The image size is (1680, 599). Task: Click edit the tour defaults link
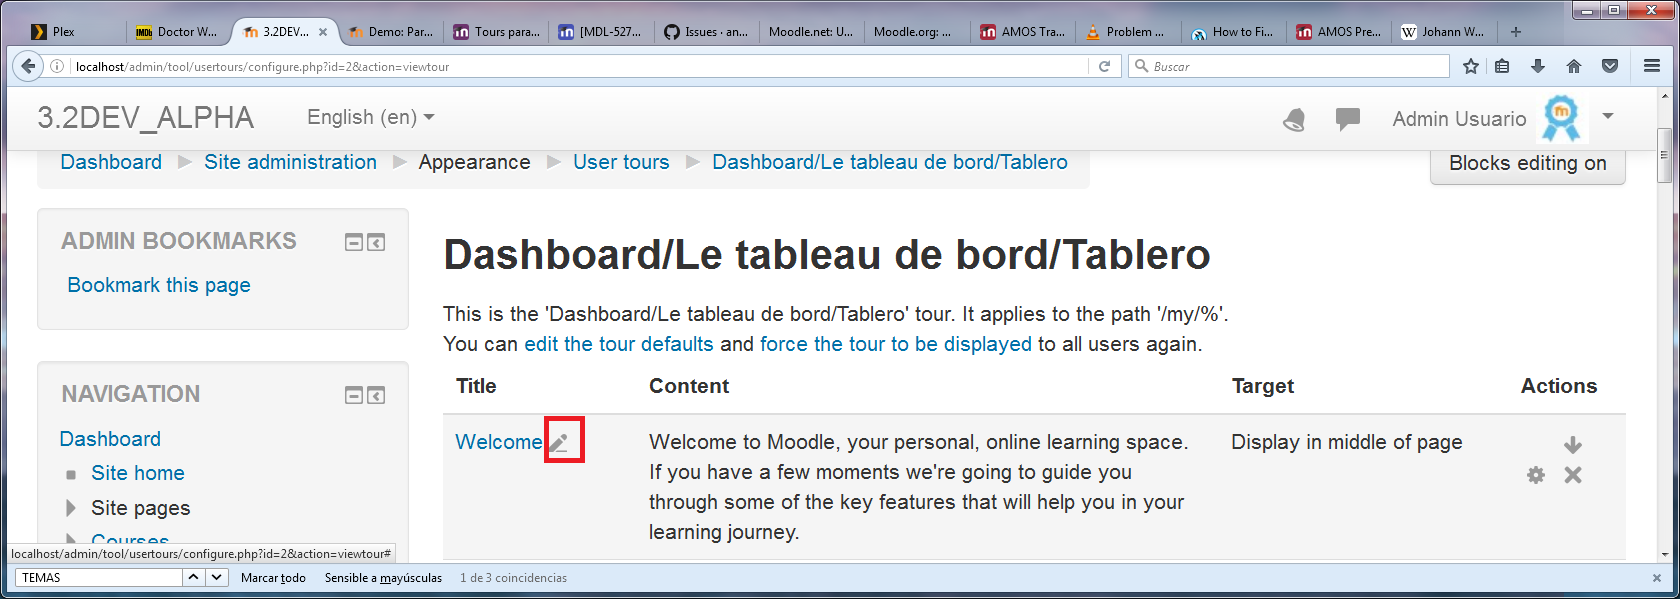(619, 344)
